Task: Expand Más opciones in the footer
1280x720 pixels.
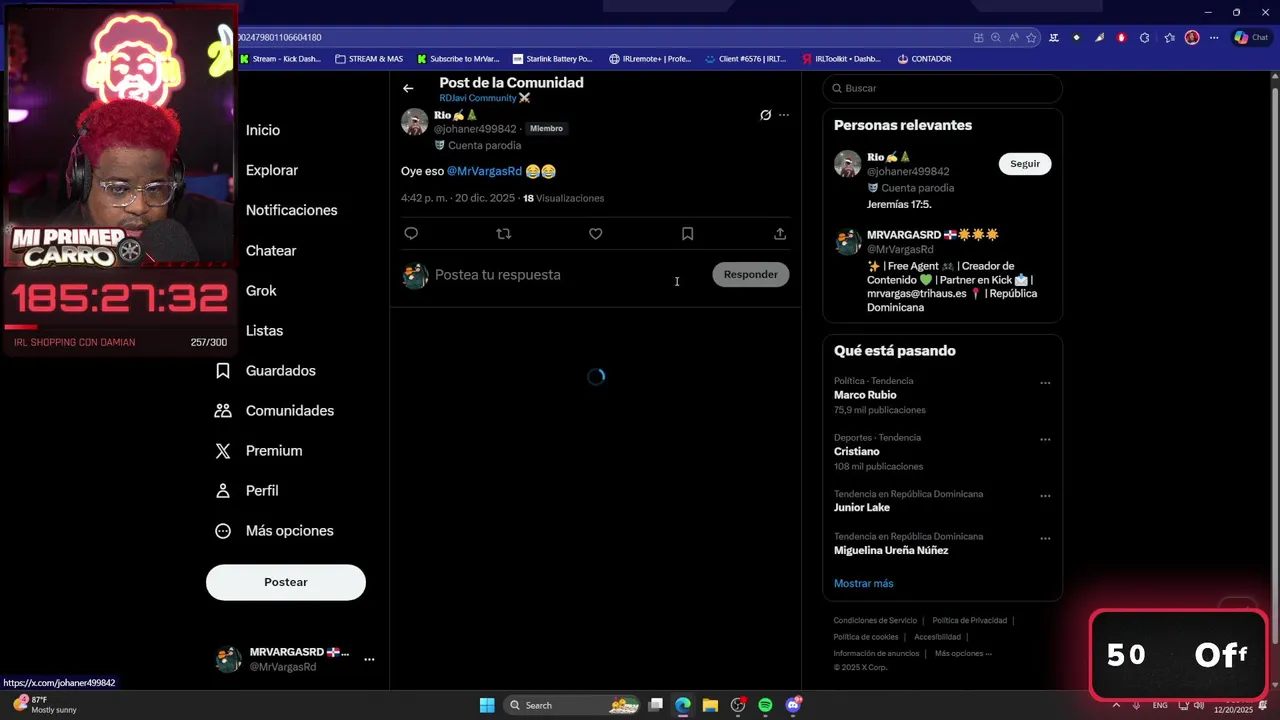Action: [964, 654]
